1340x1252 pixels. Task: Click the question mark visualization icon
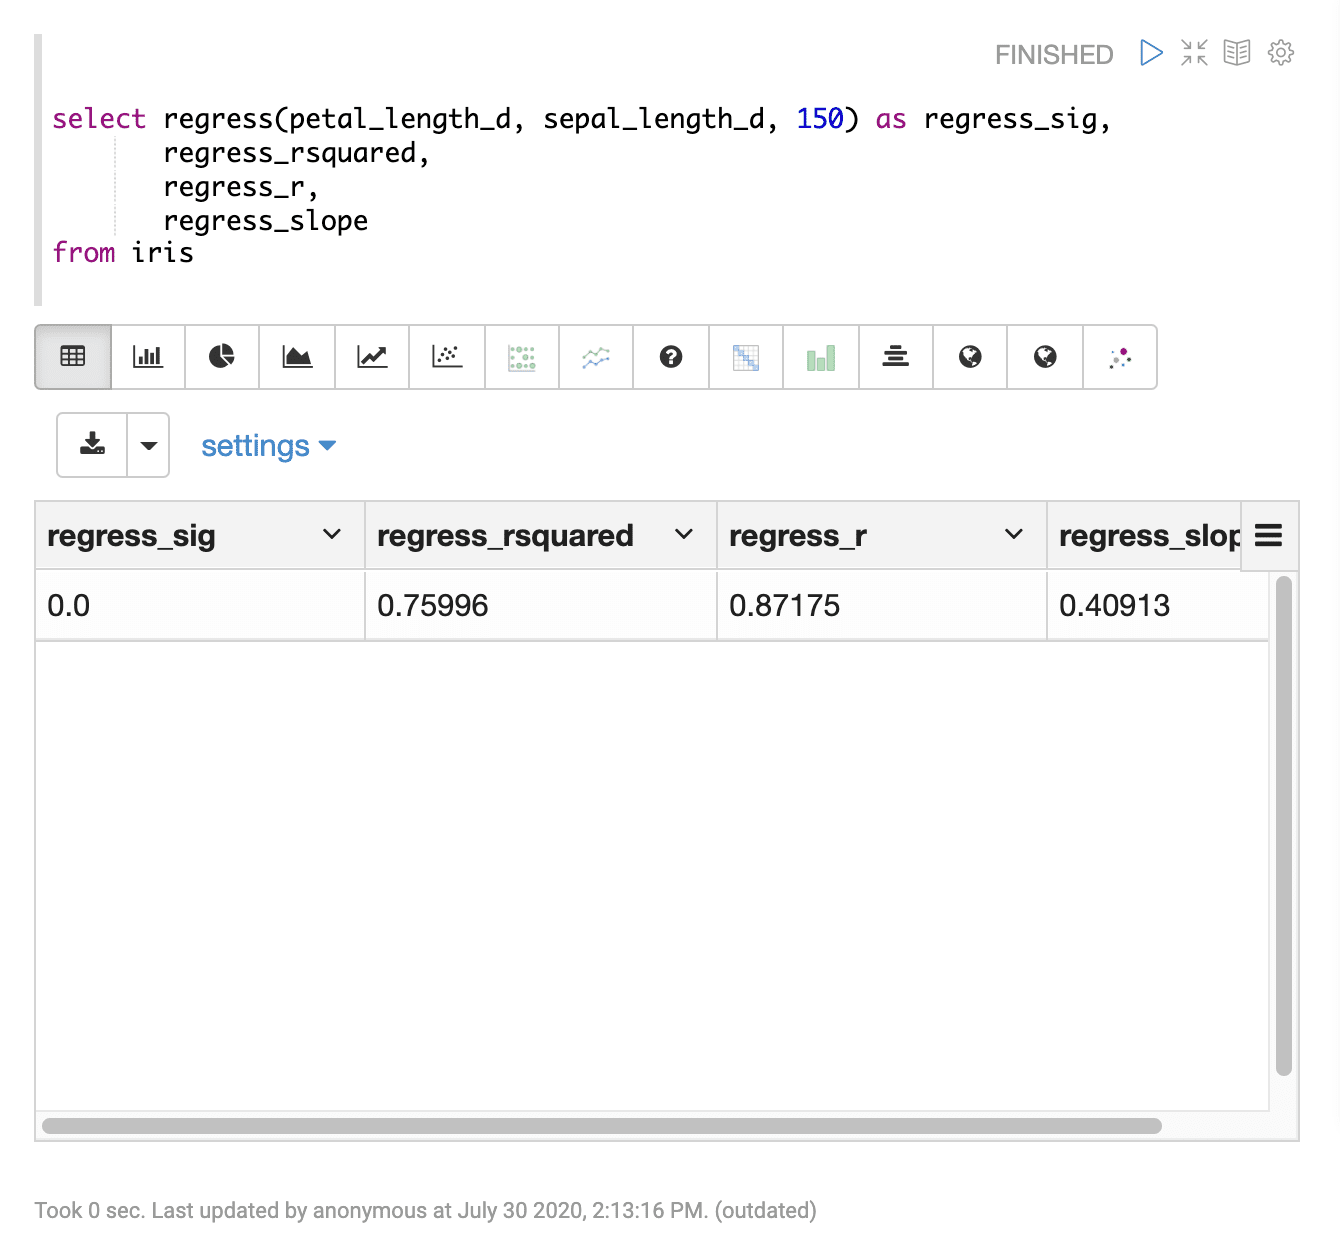(x=671, y=357)
